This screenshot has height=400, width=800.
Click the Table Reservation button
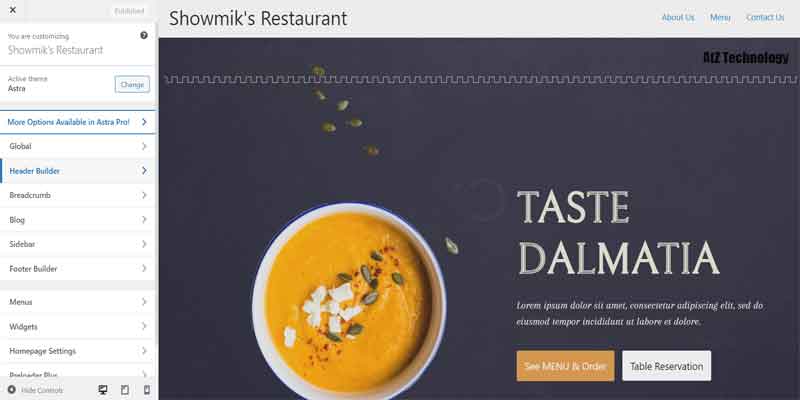click(666, 366)
